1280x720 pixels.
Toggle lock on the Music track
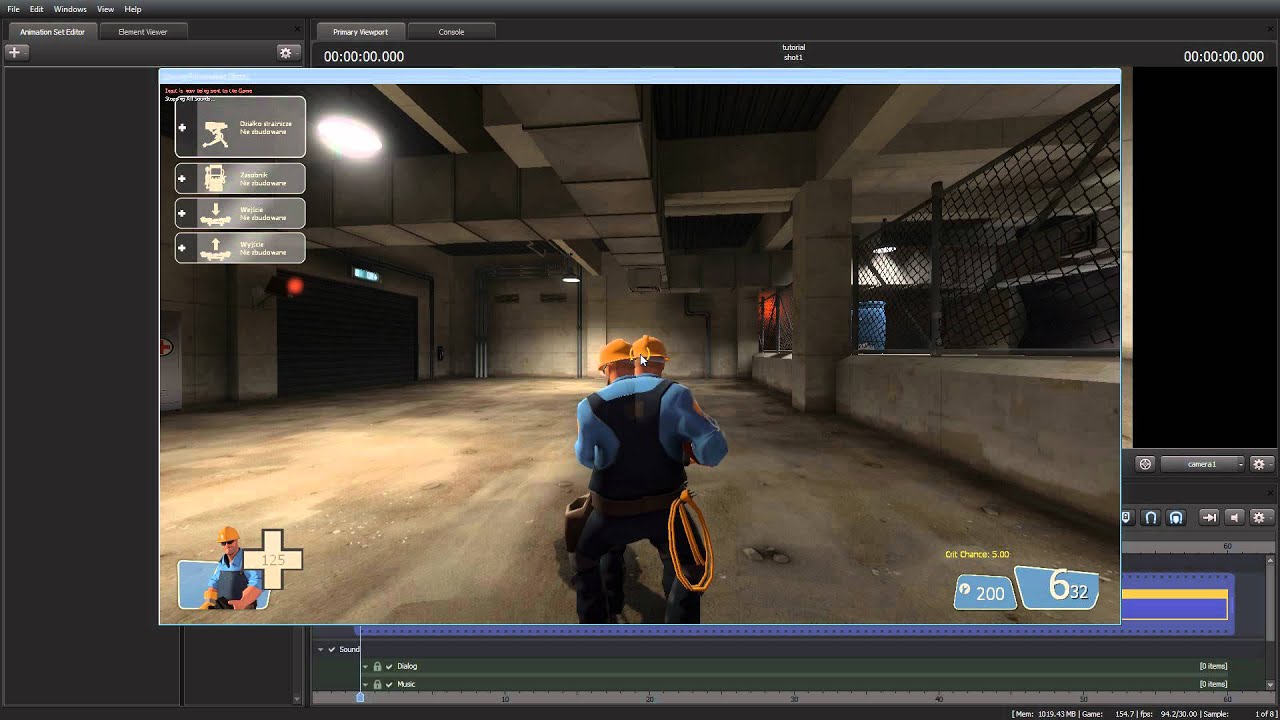tap(377, 684)
